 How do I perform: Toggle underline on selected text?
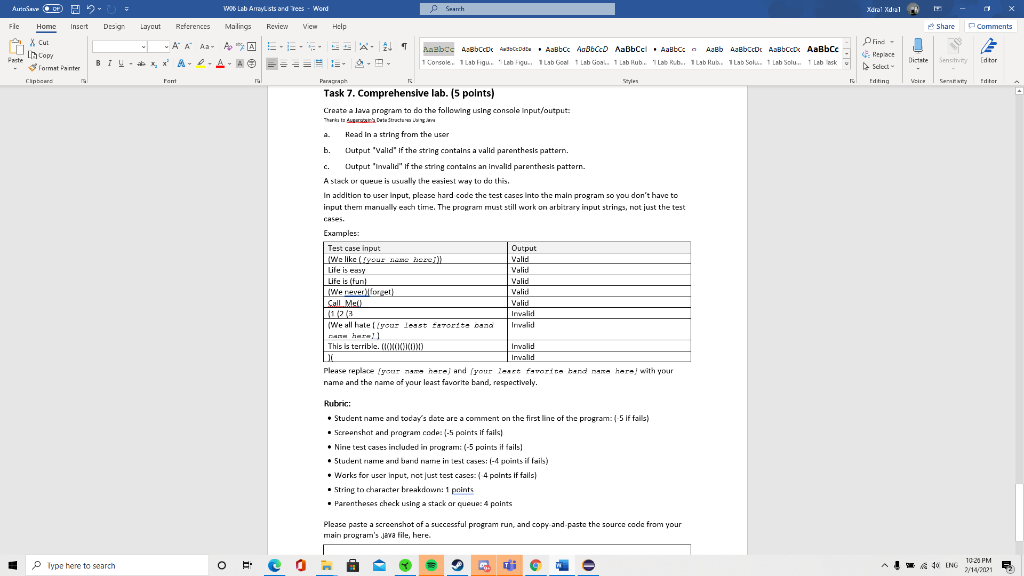click(x=120, y=62)
